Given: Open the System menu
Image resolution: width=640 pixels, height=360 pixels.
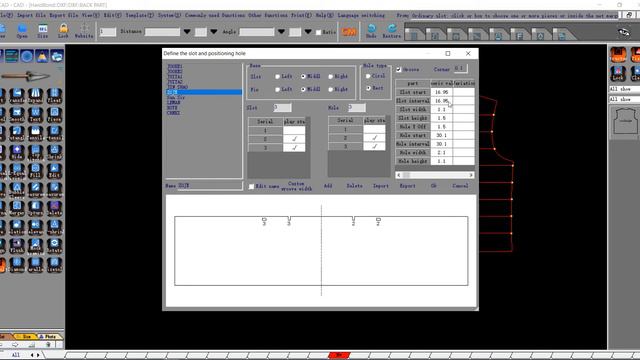Looking at the screenshot, I should (x=169, y=15).
